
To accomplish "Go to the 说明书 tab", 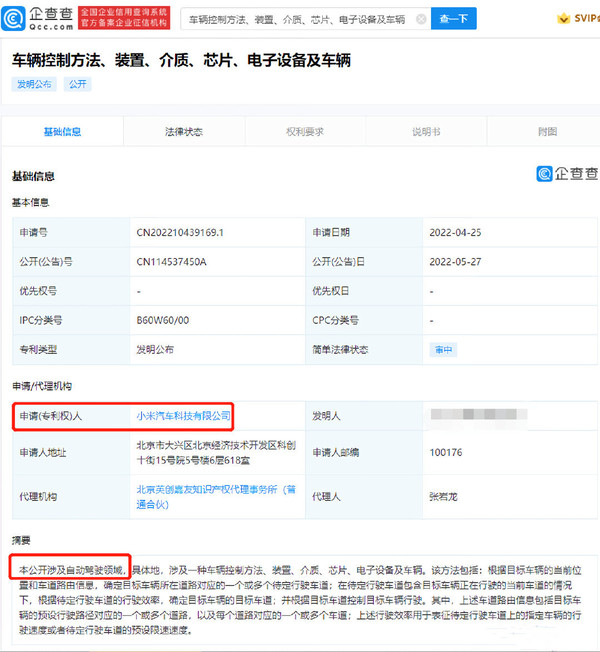I will coord(426,131).
